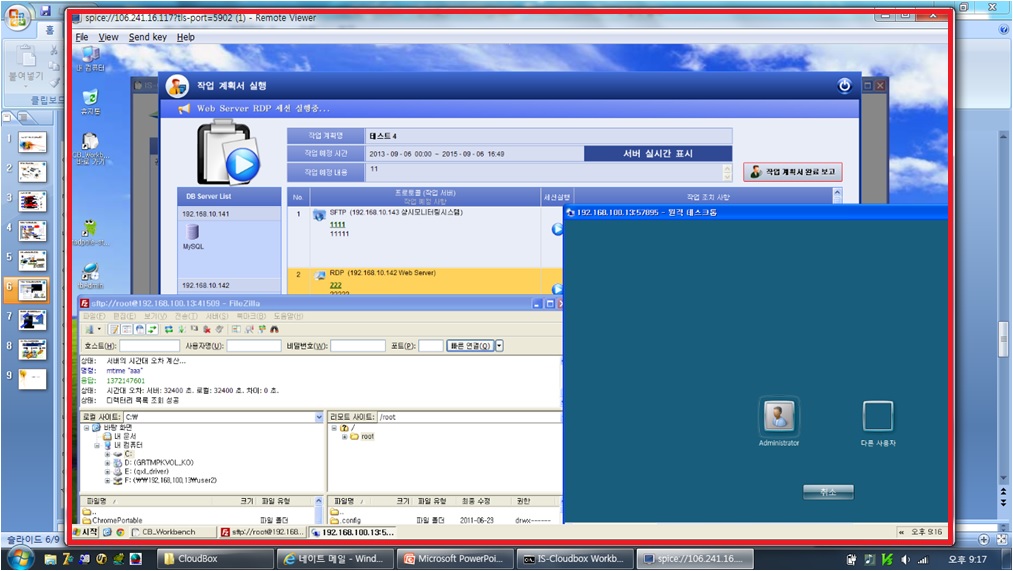Click the work plan completion report button

pyautogui.click(x=792, y=172)
